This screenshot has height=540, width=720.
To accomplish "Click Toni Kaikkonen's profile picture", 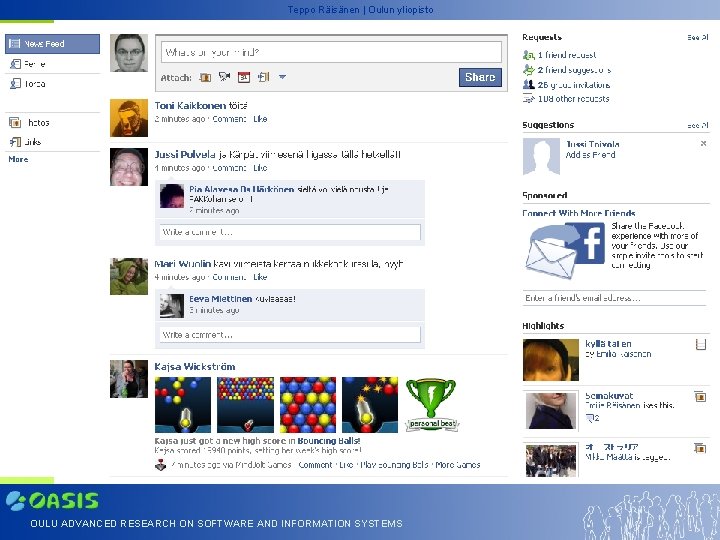I will point(129,118).
